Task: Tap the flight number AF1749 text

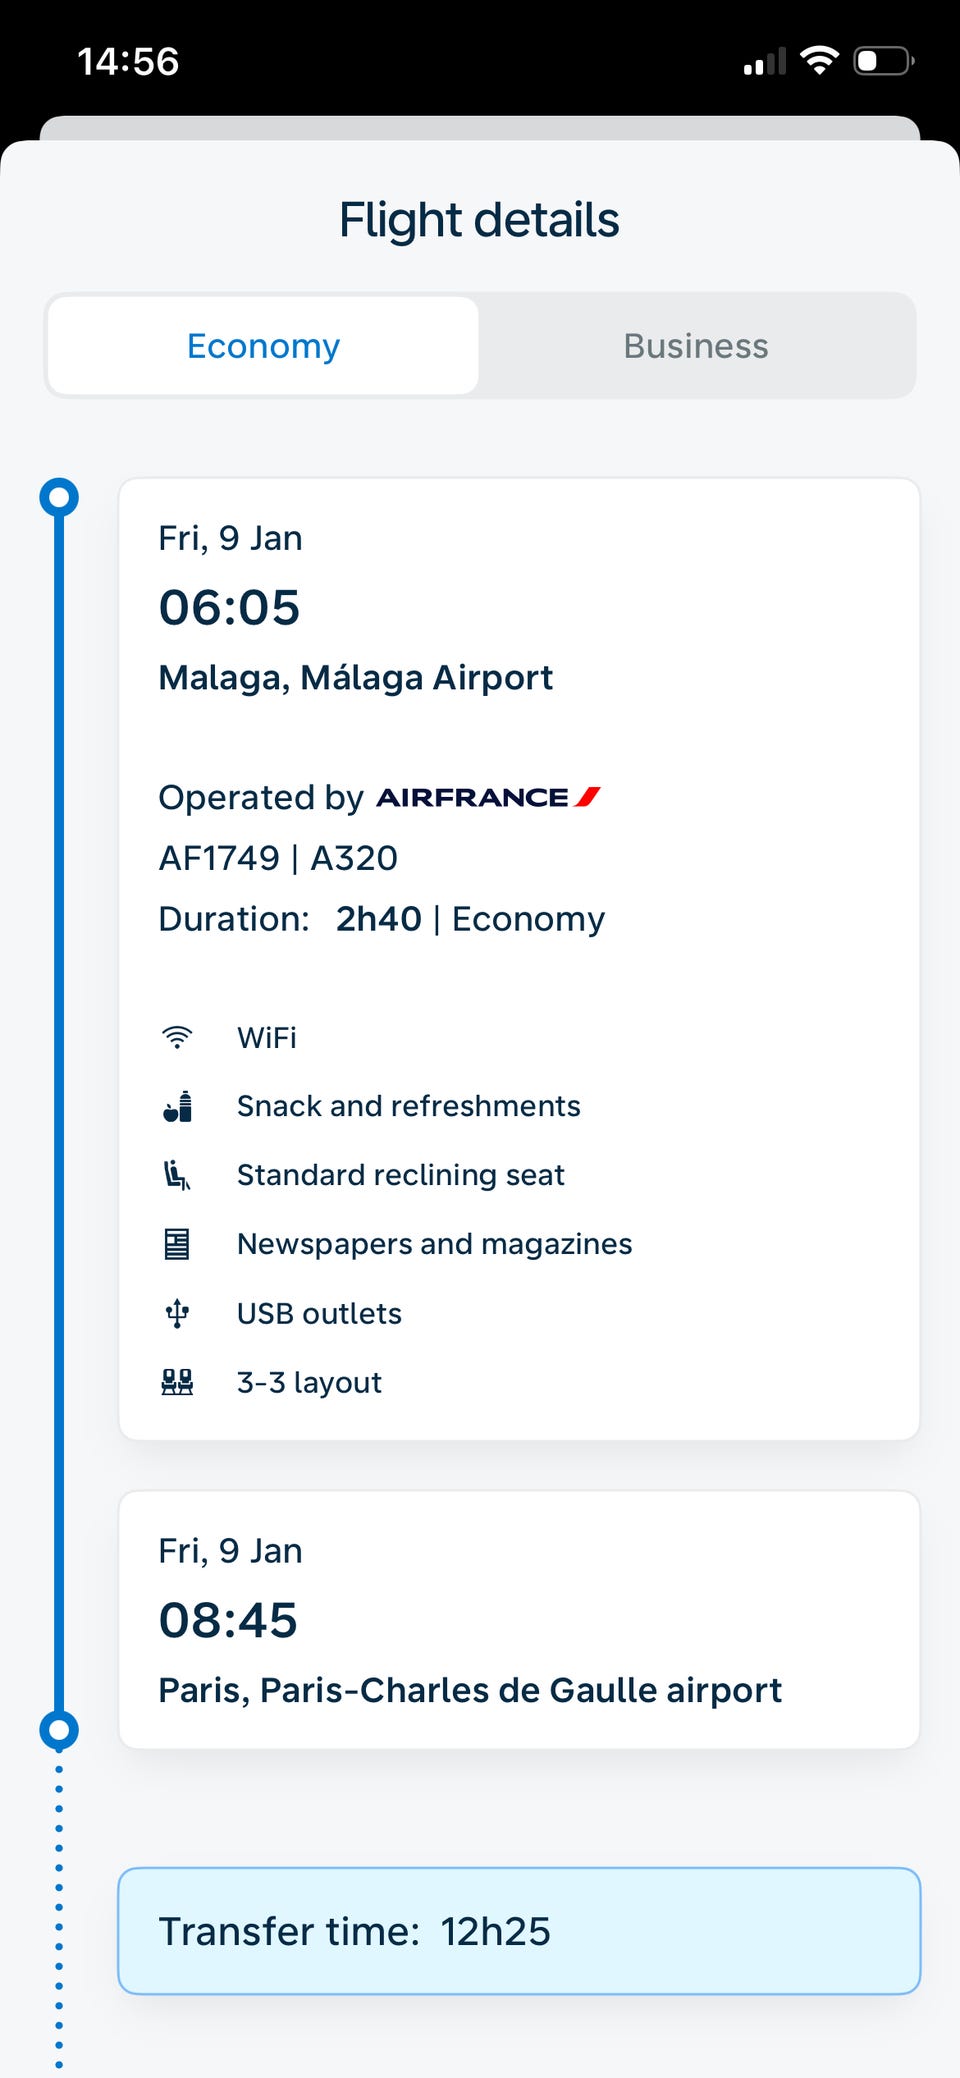Action: (219, 858)
